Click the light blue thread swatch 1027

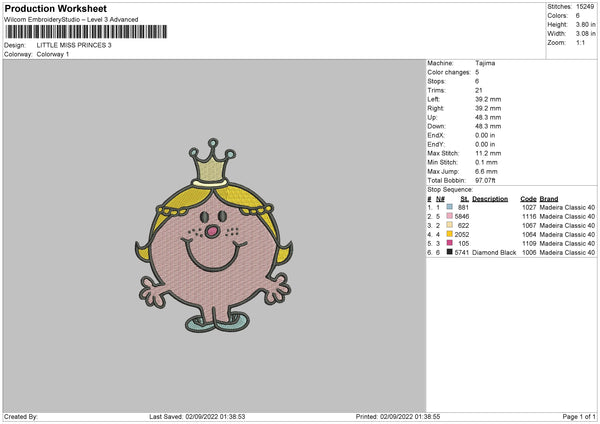449,207
